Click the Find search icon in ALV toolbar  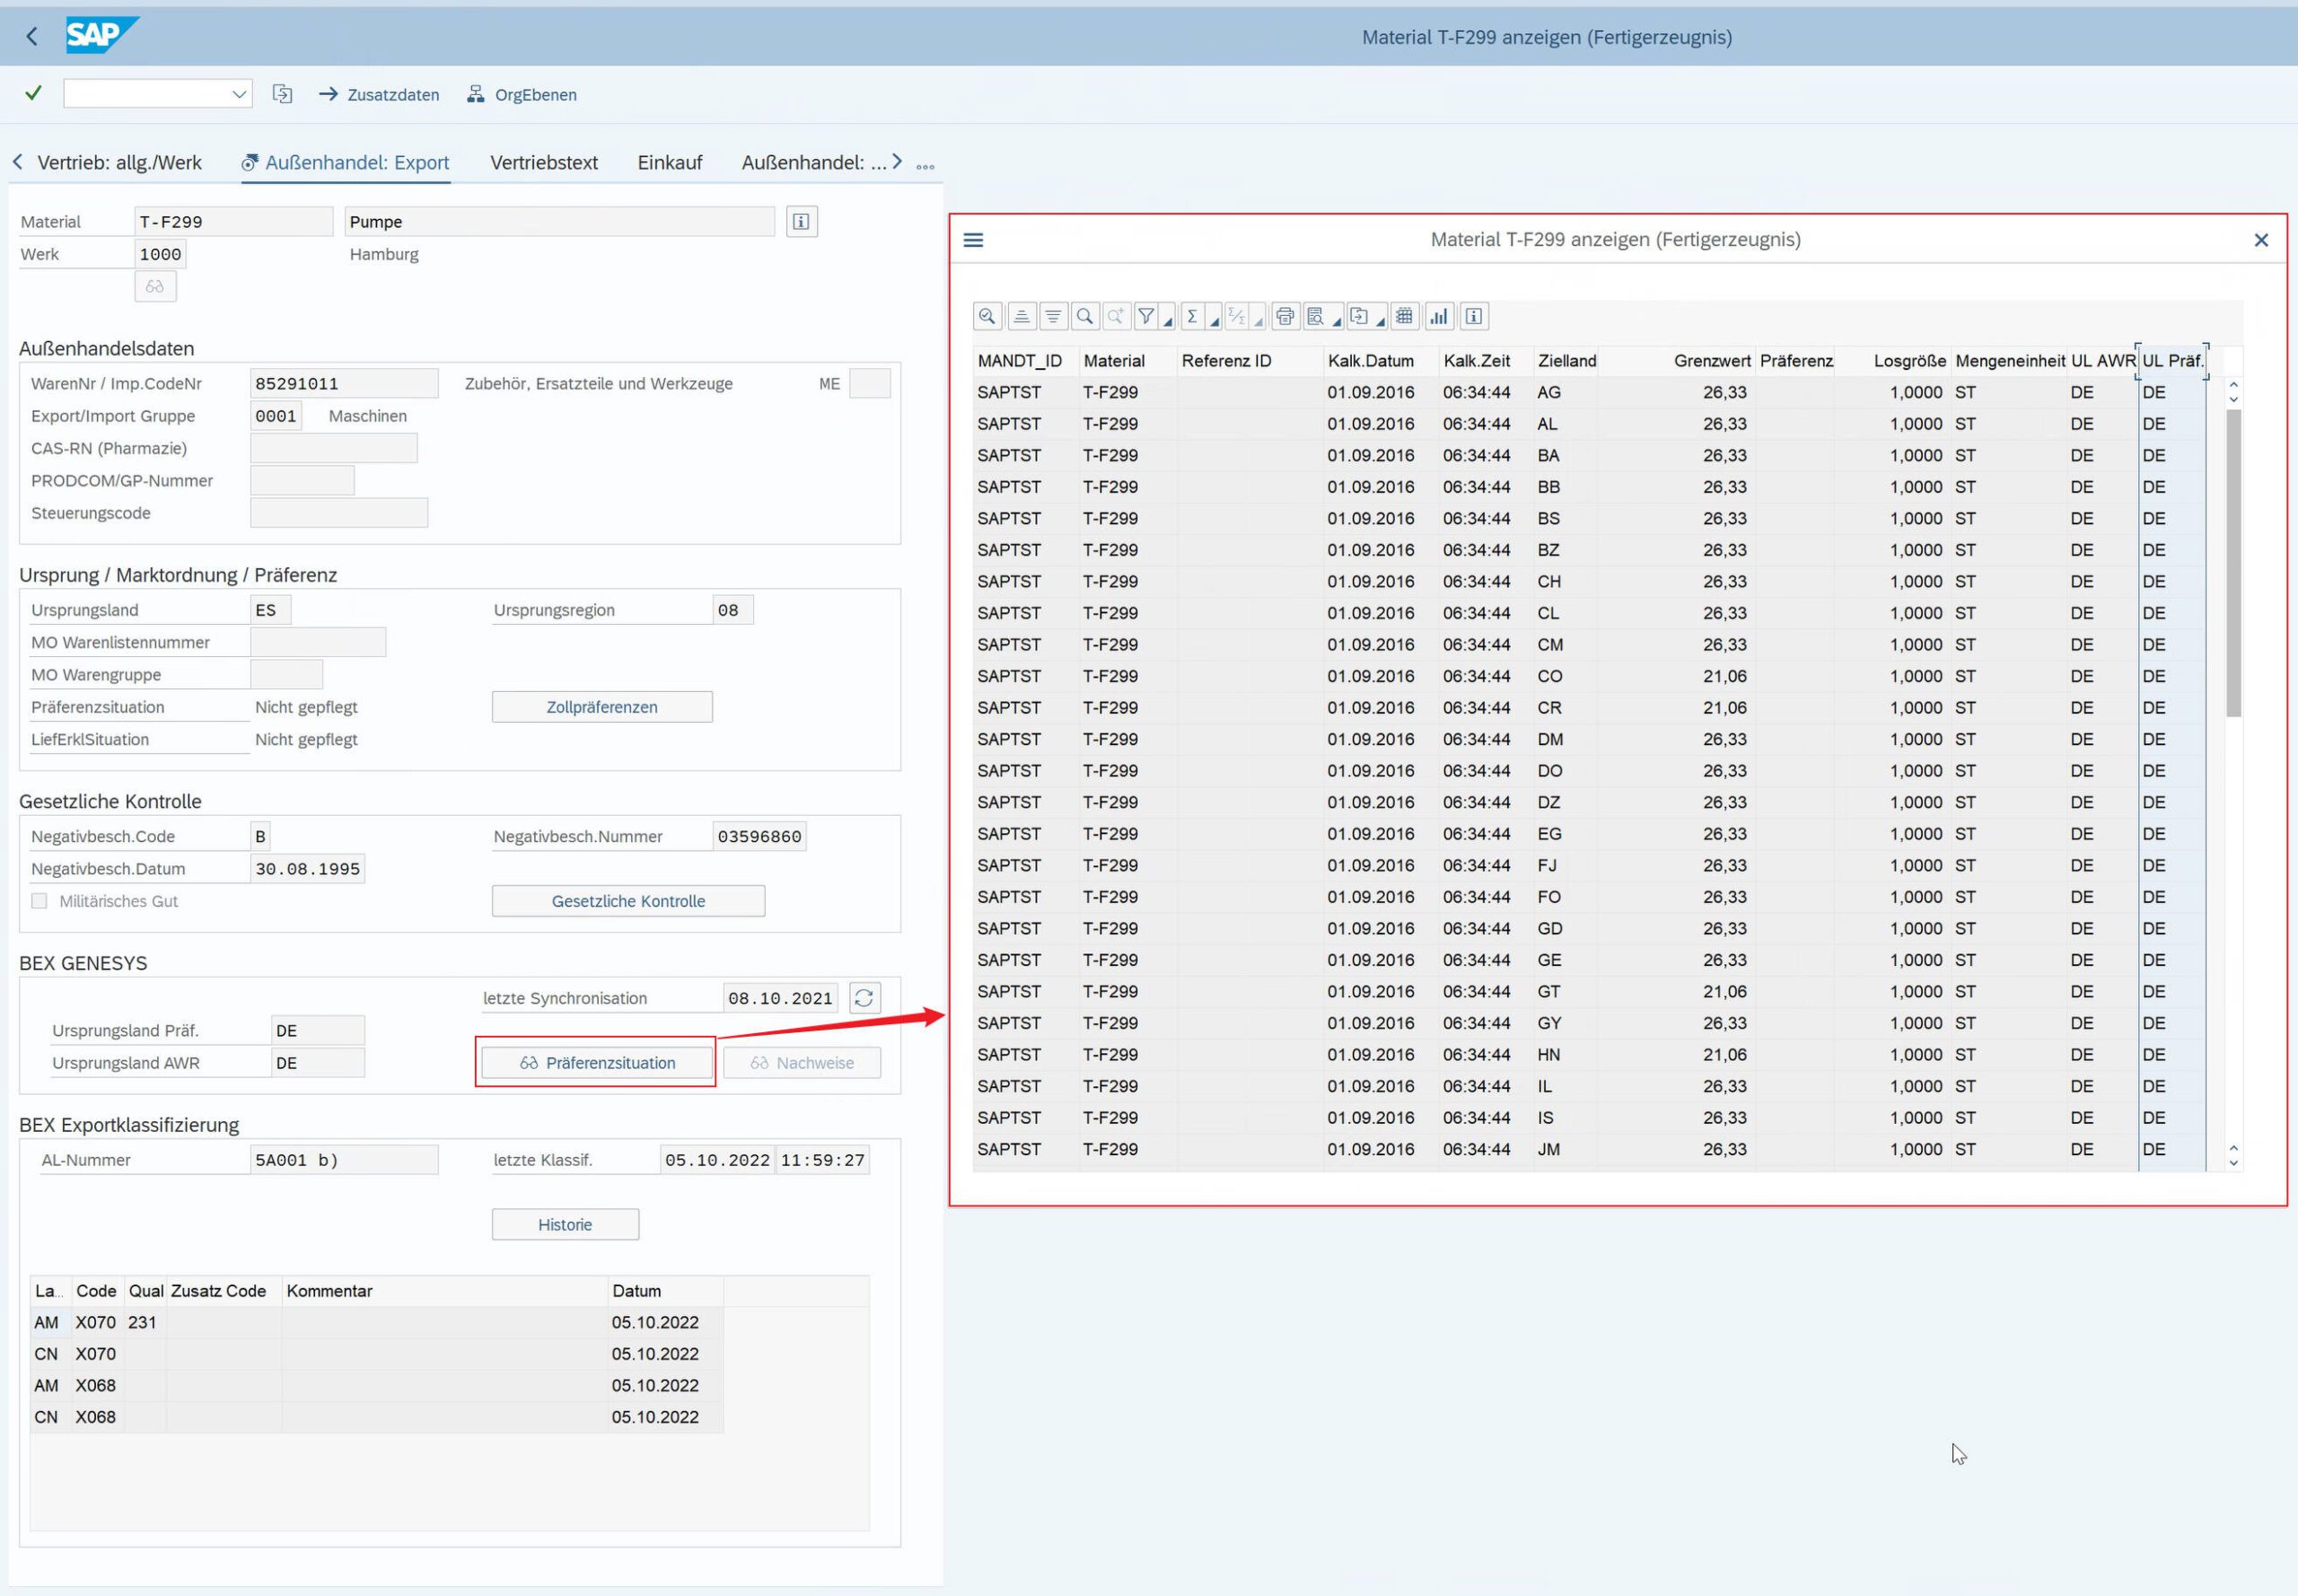tap(1085, 317)
